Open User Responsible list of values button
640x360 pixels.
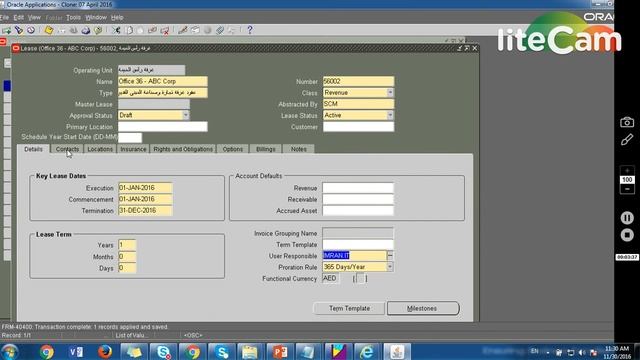[390, 256]
